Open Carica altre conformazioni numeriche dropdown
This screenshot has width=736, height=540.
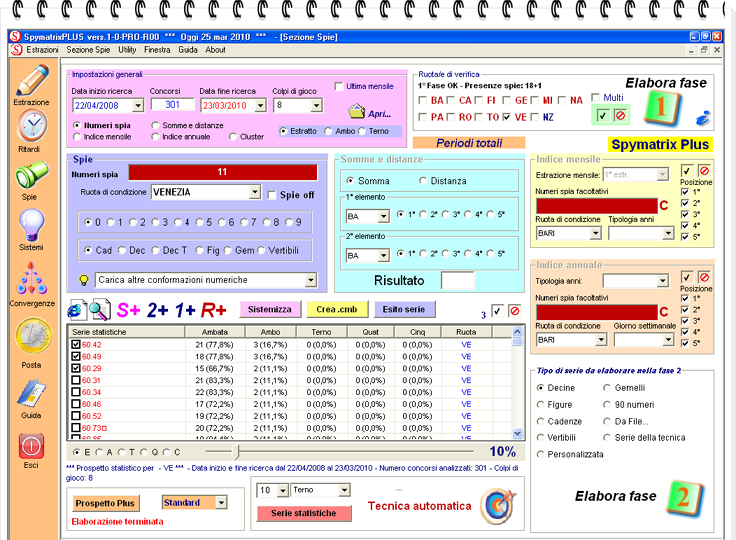[310, 280]
